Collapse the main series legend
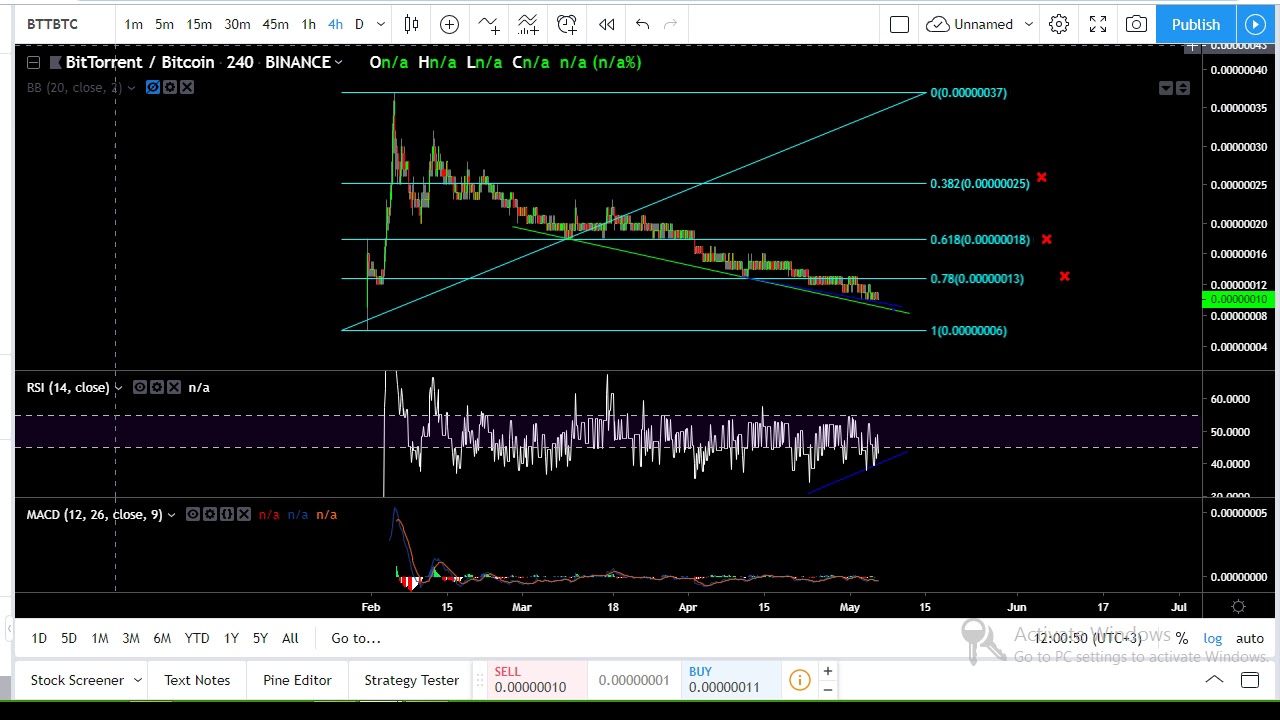This screenshot has height=720, width=1280. [33, 62]
